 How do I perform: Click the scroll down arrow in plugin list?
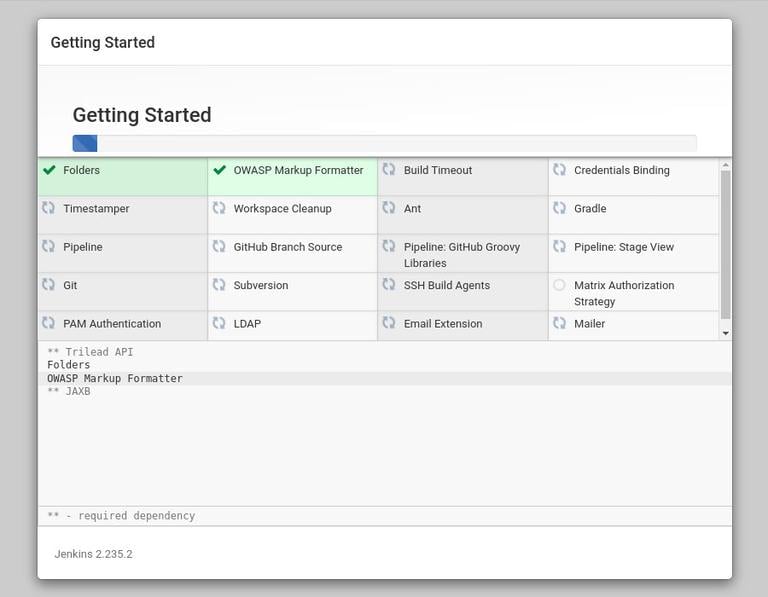pyautogui.click(x=725, y=333)
